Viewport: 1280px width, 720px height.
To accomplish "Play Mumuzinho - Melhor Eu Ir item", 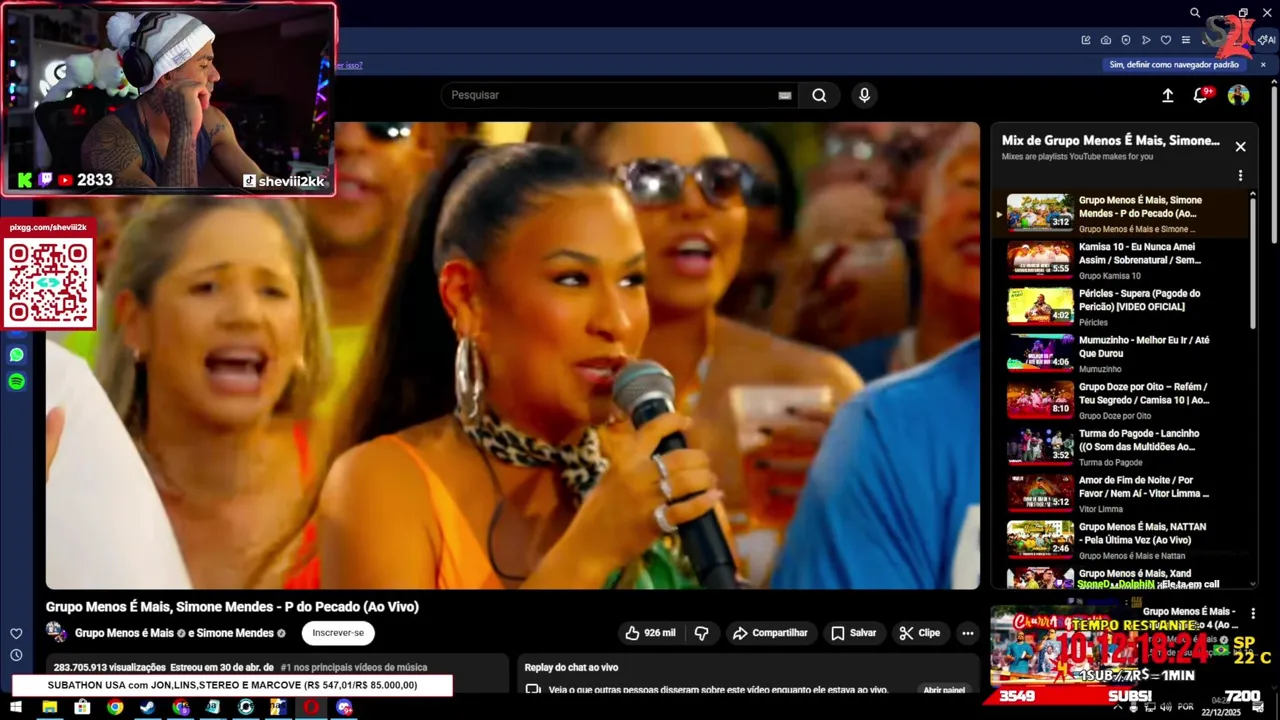I will (1126, 353).
